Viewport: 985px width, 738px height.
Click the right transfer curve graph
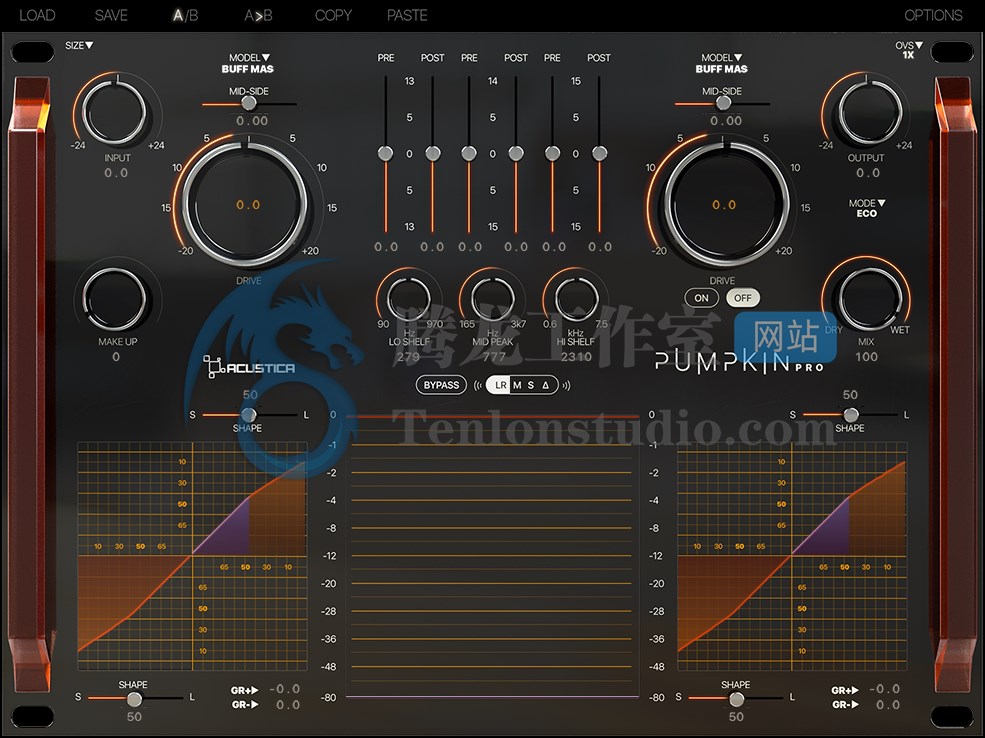click(792, 556)
